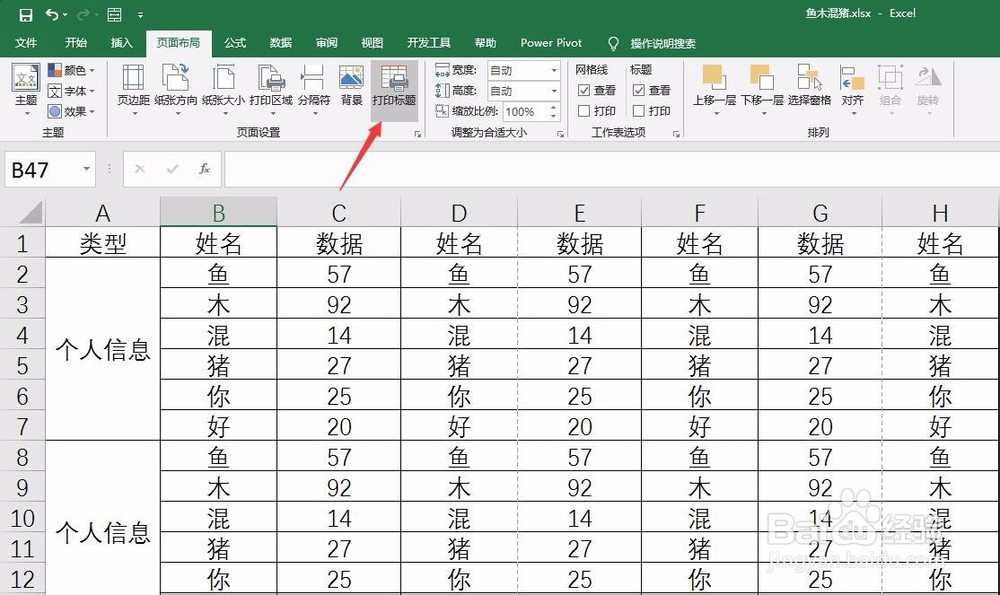Click the print preview quick access icon

[x=114, y=15]
